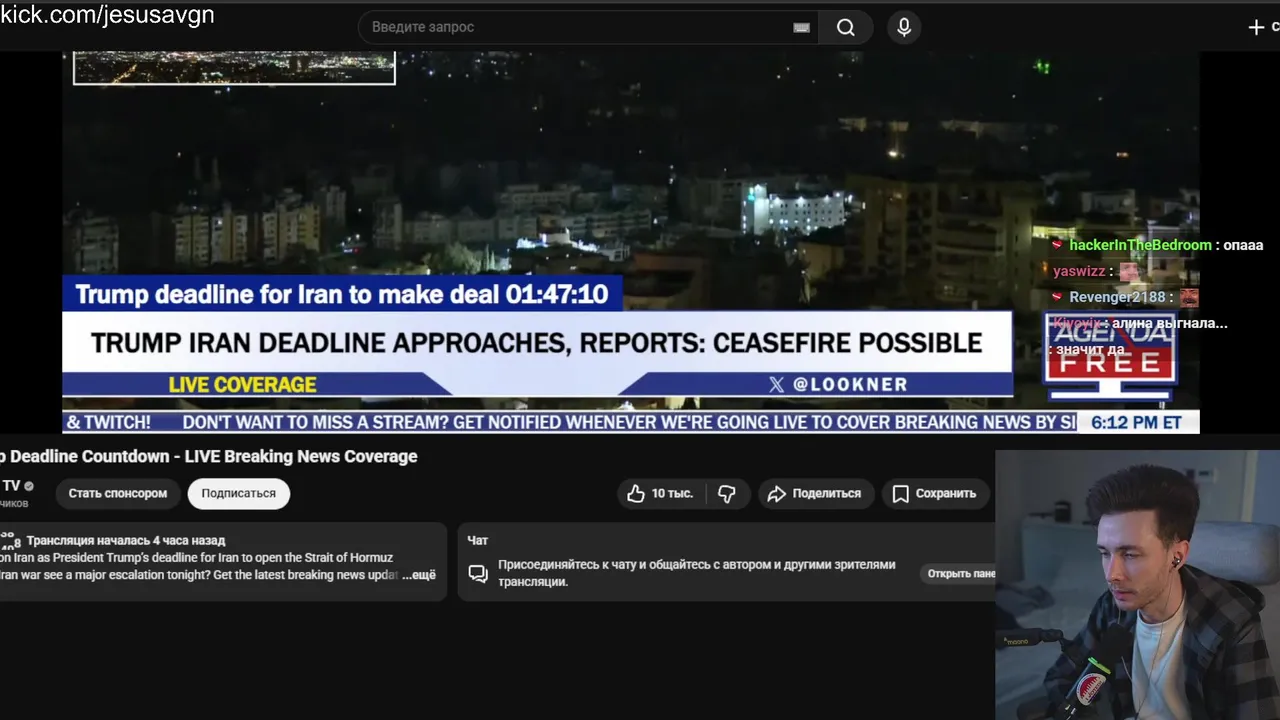The width and height of the screenshot is (1280, 720).
Task: Click the yaswizz chat username
Action: [x=1079, y=271]
